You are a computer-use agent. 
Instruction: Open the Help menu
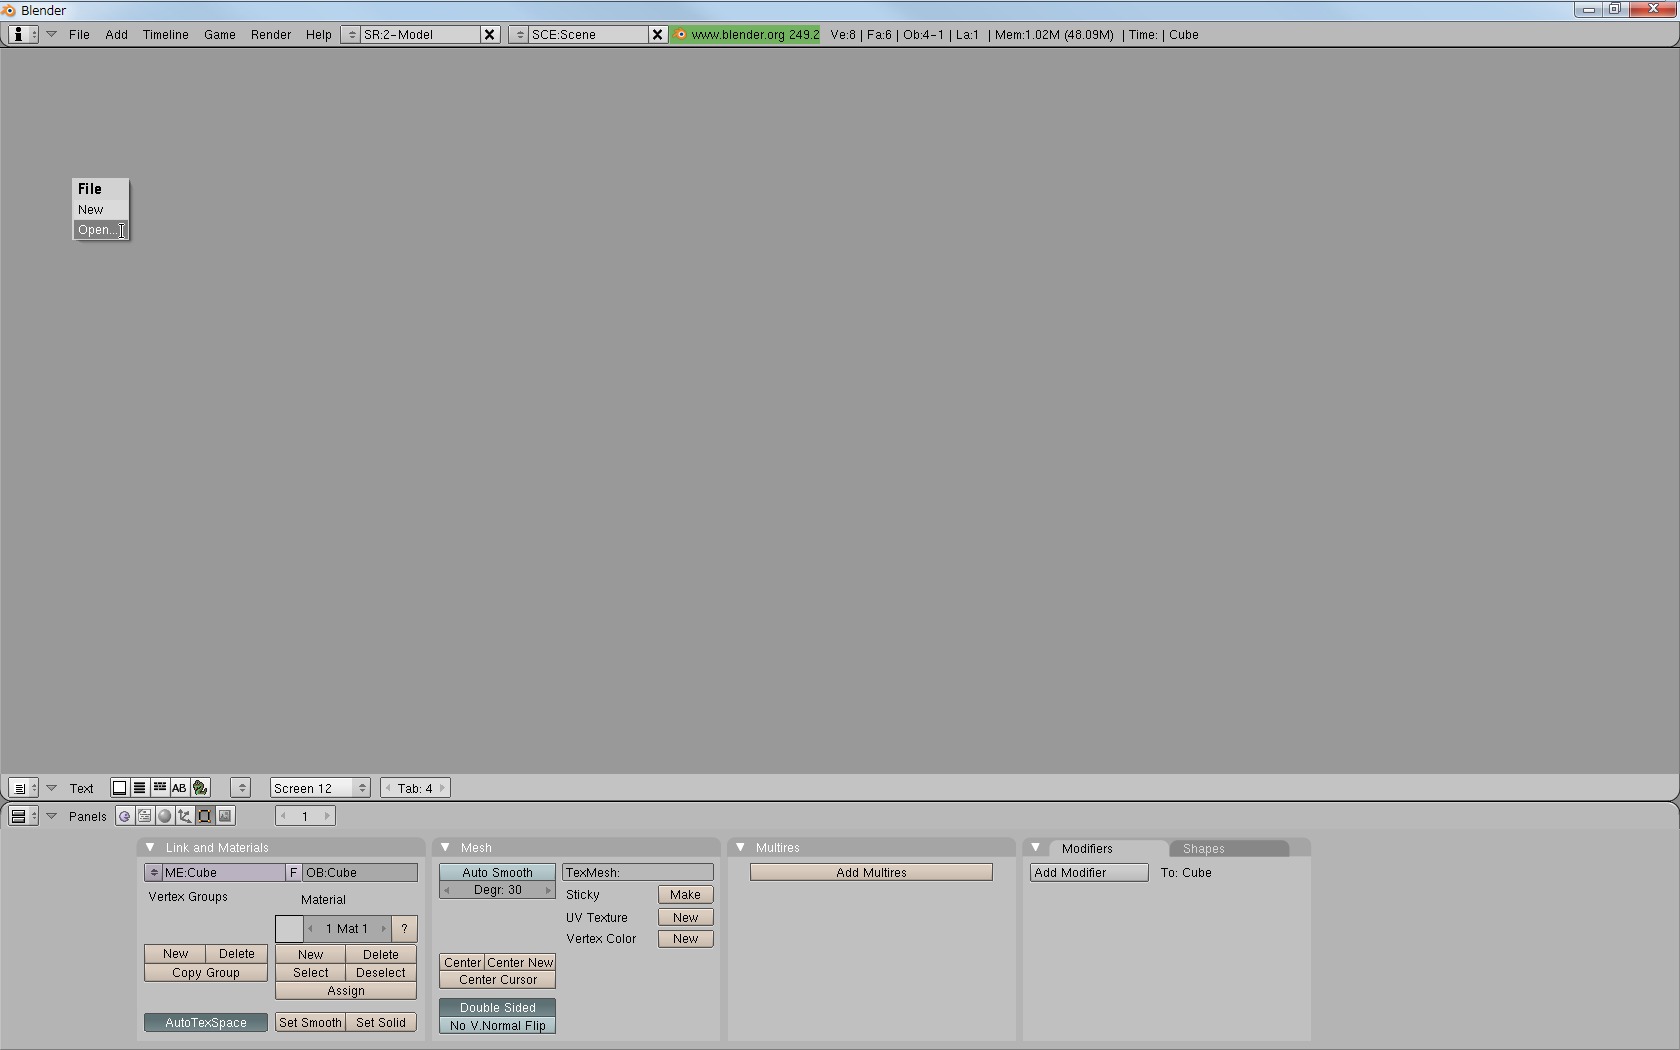(318, 34)
